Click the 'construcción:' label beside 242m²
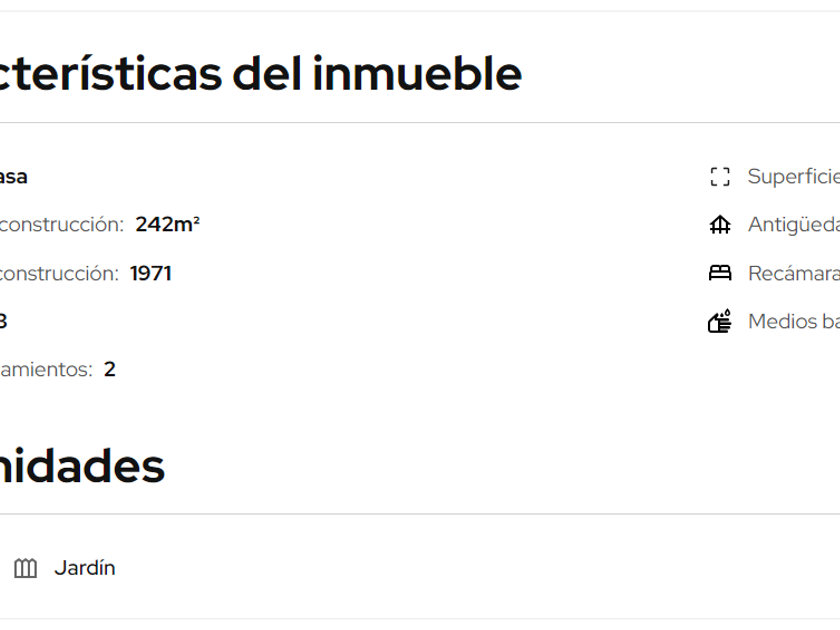Screen dimensions: 840x630 tap(61, 225)
